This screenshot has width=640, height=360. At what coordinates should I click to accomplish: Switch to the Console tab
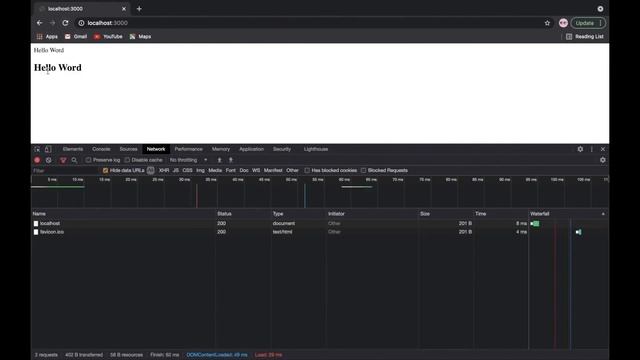click(101, 149)
